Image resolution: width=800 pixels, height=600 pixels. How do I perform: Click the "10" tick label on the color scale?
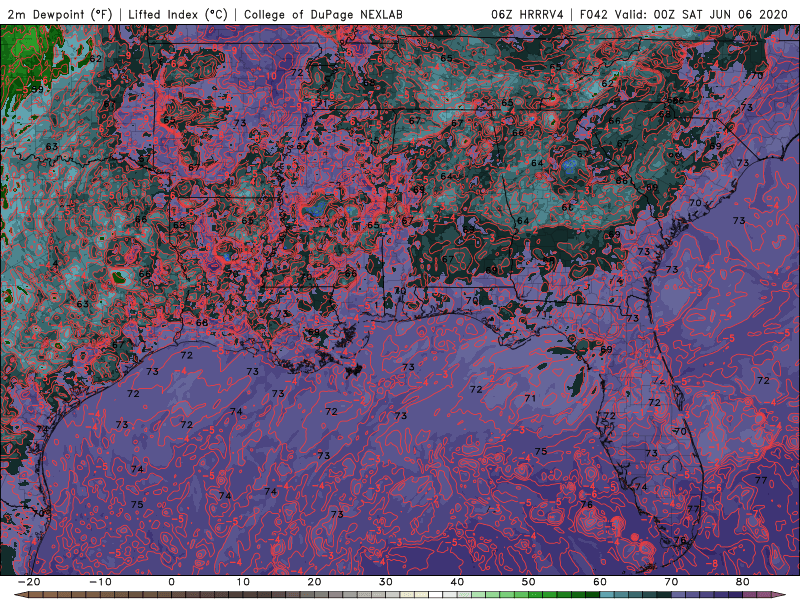tap(243, 582)
